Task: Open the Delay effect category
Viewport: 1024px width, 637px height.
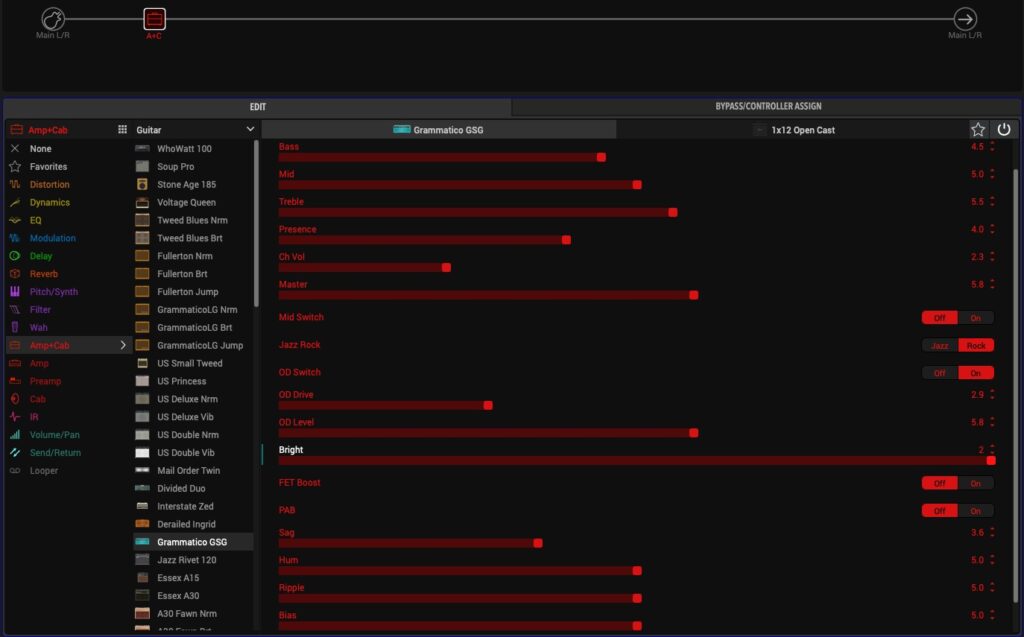Action: (41, 256)
